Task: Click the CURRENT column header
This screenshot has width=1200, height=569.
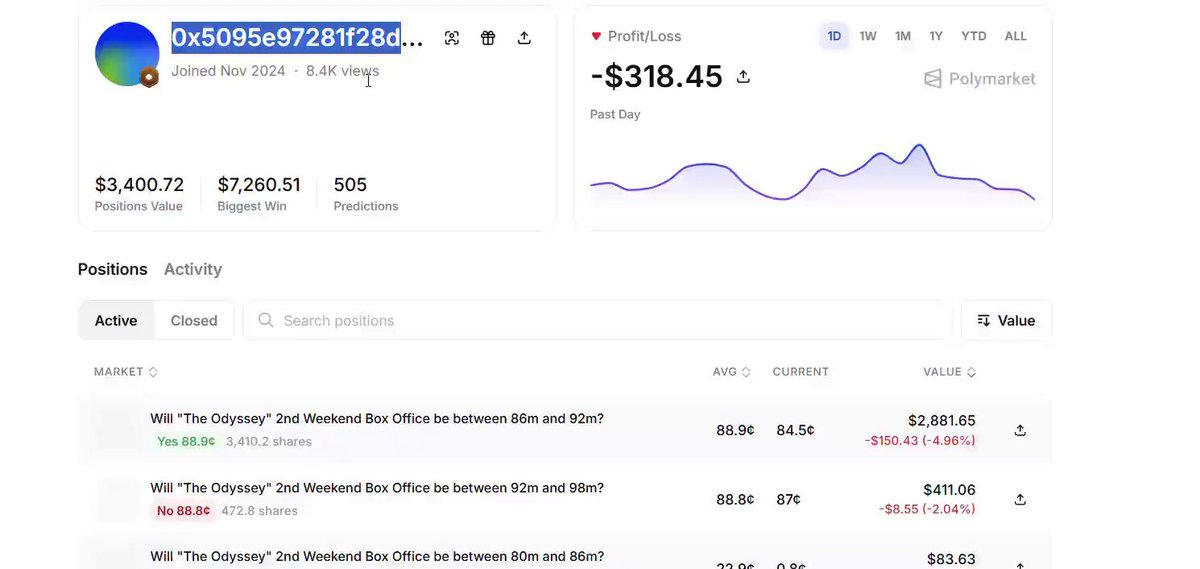Action: (x=801, y=372)
